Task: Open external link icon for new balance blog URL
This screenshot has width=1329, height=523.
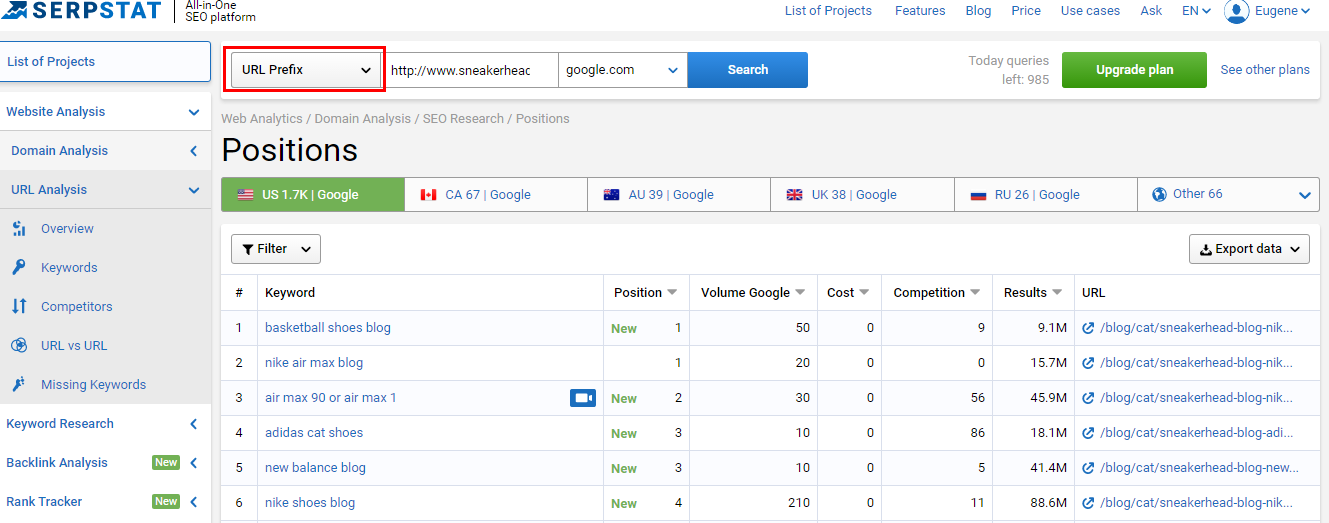Action: (1088, 468)
